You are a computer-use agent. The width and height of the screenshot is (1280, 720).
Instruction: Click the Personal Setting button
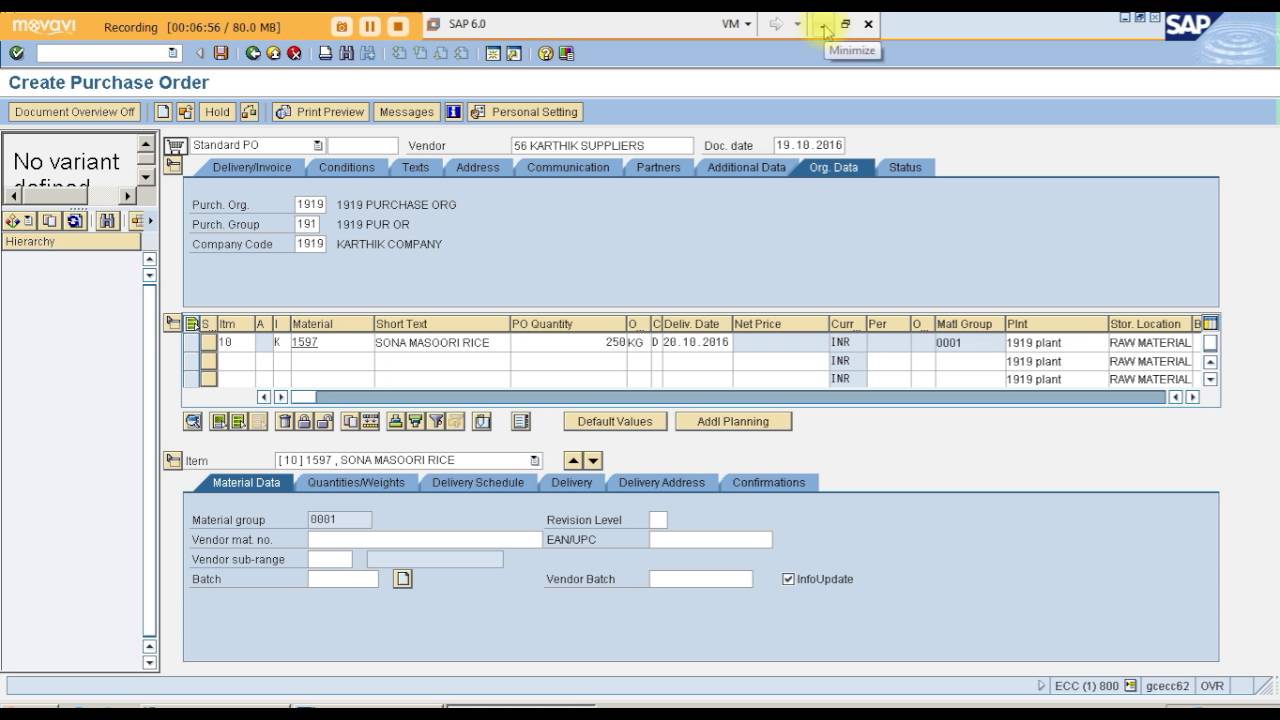525,112
